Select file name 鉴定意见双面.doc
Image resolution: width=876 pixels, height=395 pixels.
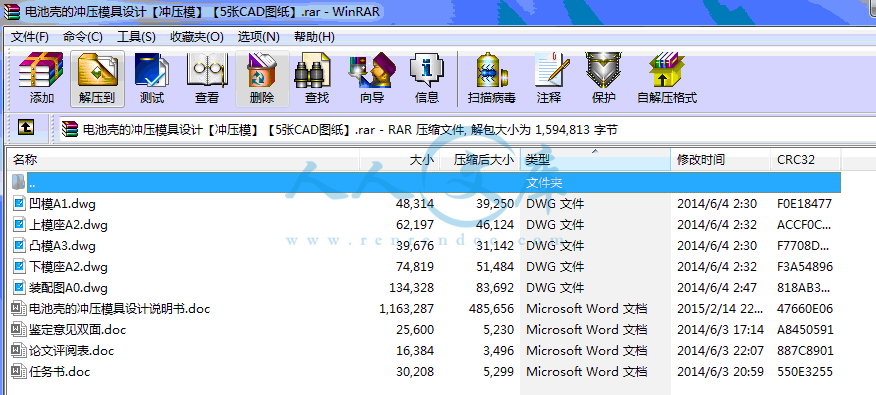tap(77, 330)
